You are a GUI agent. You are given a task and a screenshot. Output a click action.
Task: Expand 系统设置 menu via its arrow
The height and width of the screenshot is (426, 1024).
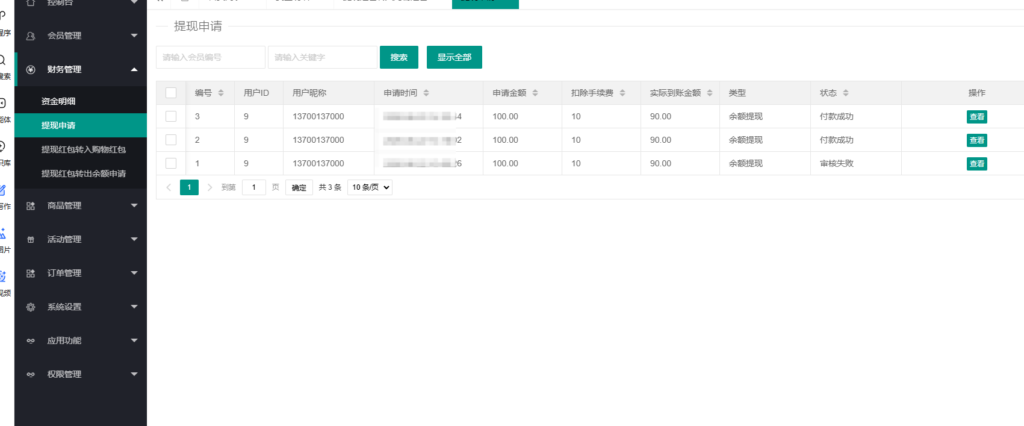click(134, 307)
